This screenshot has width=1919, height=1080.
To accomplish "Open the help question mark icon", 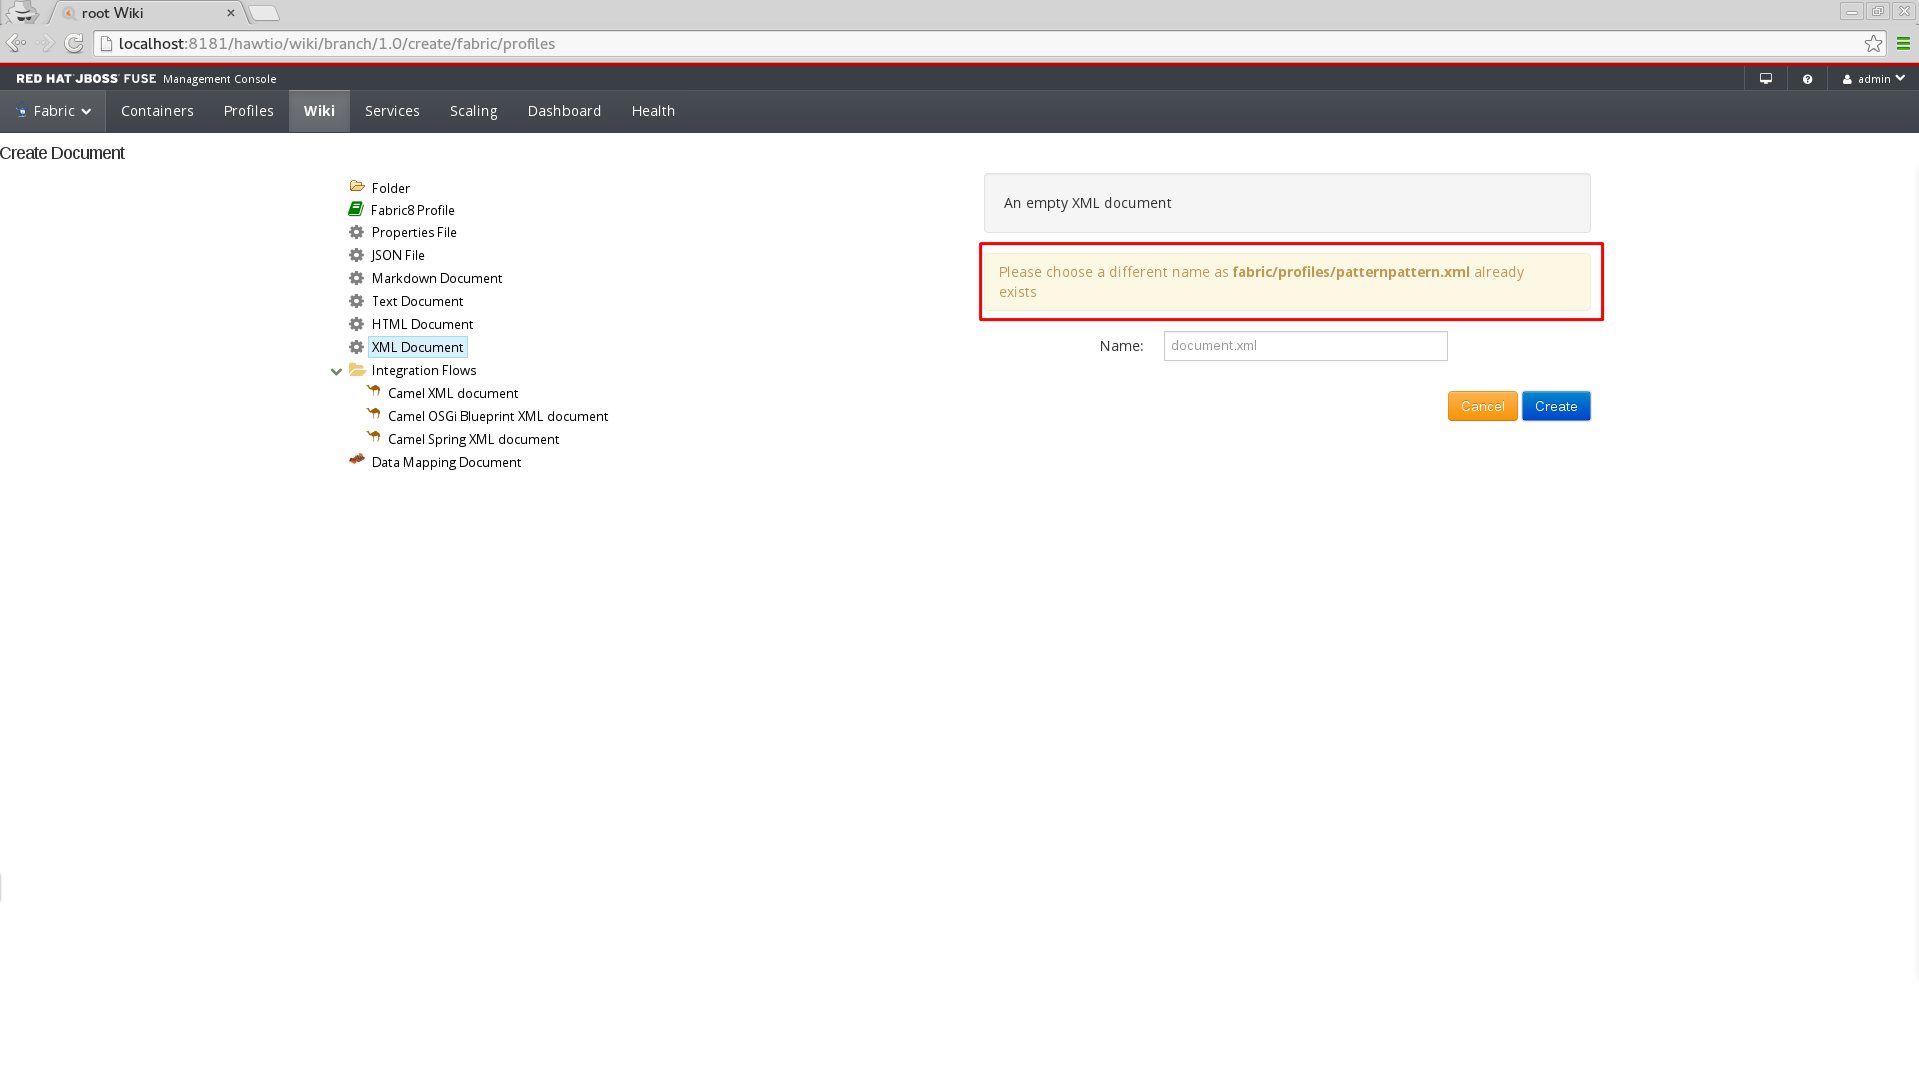I will (1807, 79).
